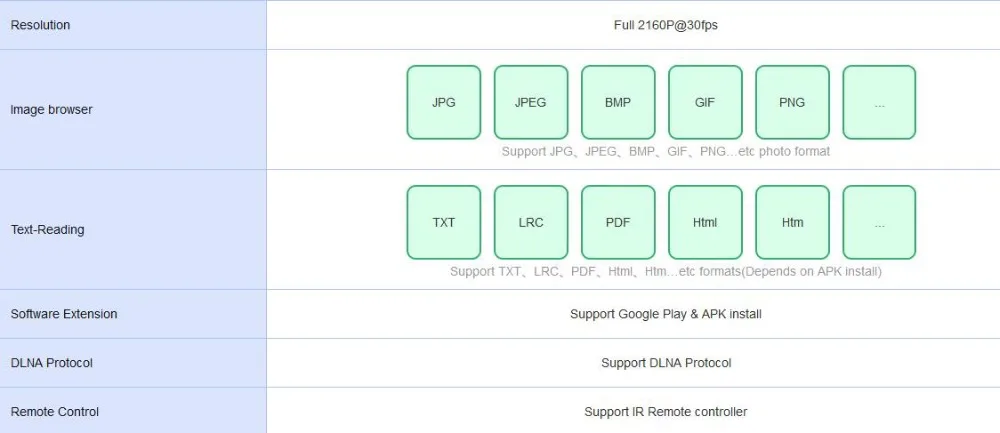
Task: Select the Htm format tile
Action: 792,222
